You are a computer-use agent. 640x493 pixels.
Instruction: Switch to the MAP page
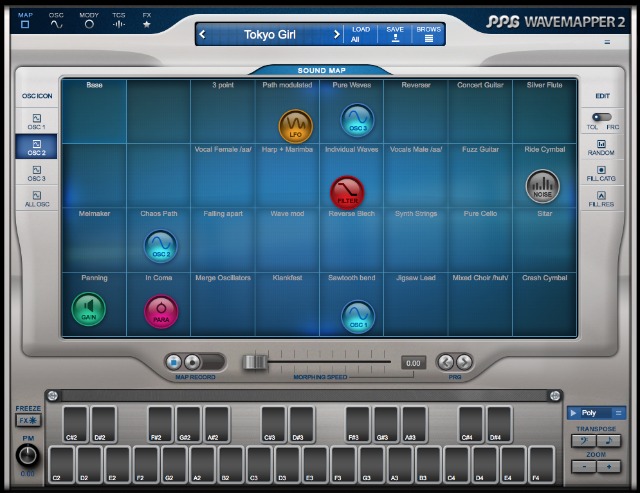point(25,20)
